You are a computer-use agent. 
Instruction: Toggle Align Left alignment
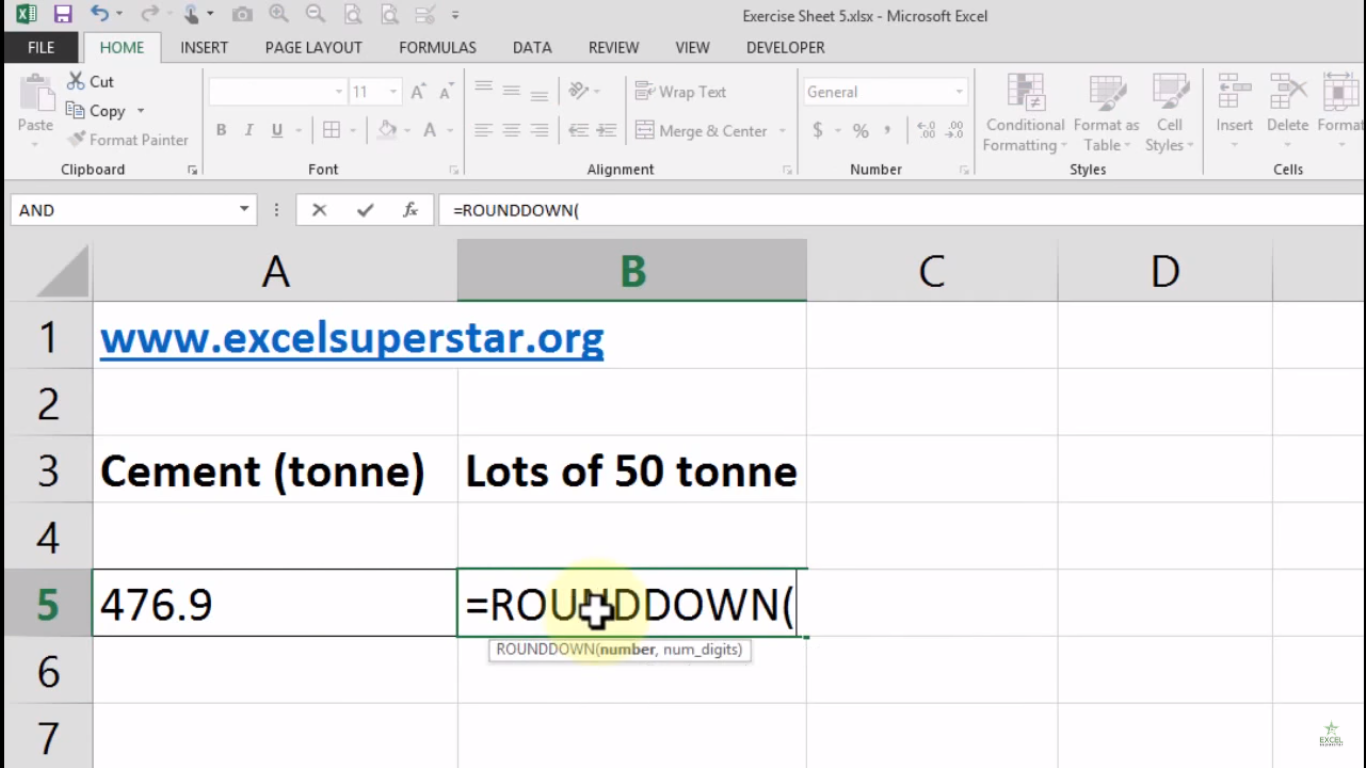point(484,130)
